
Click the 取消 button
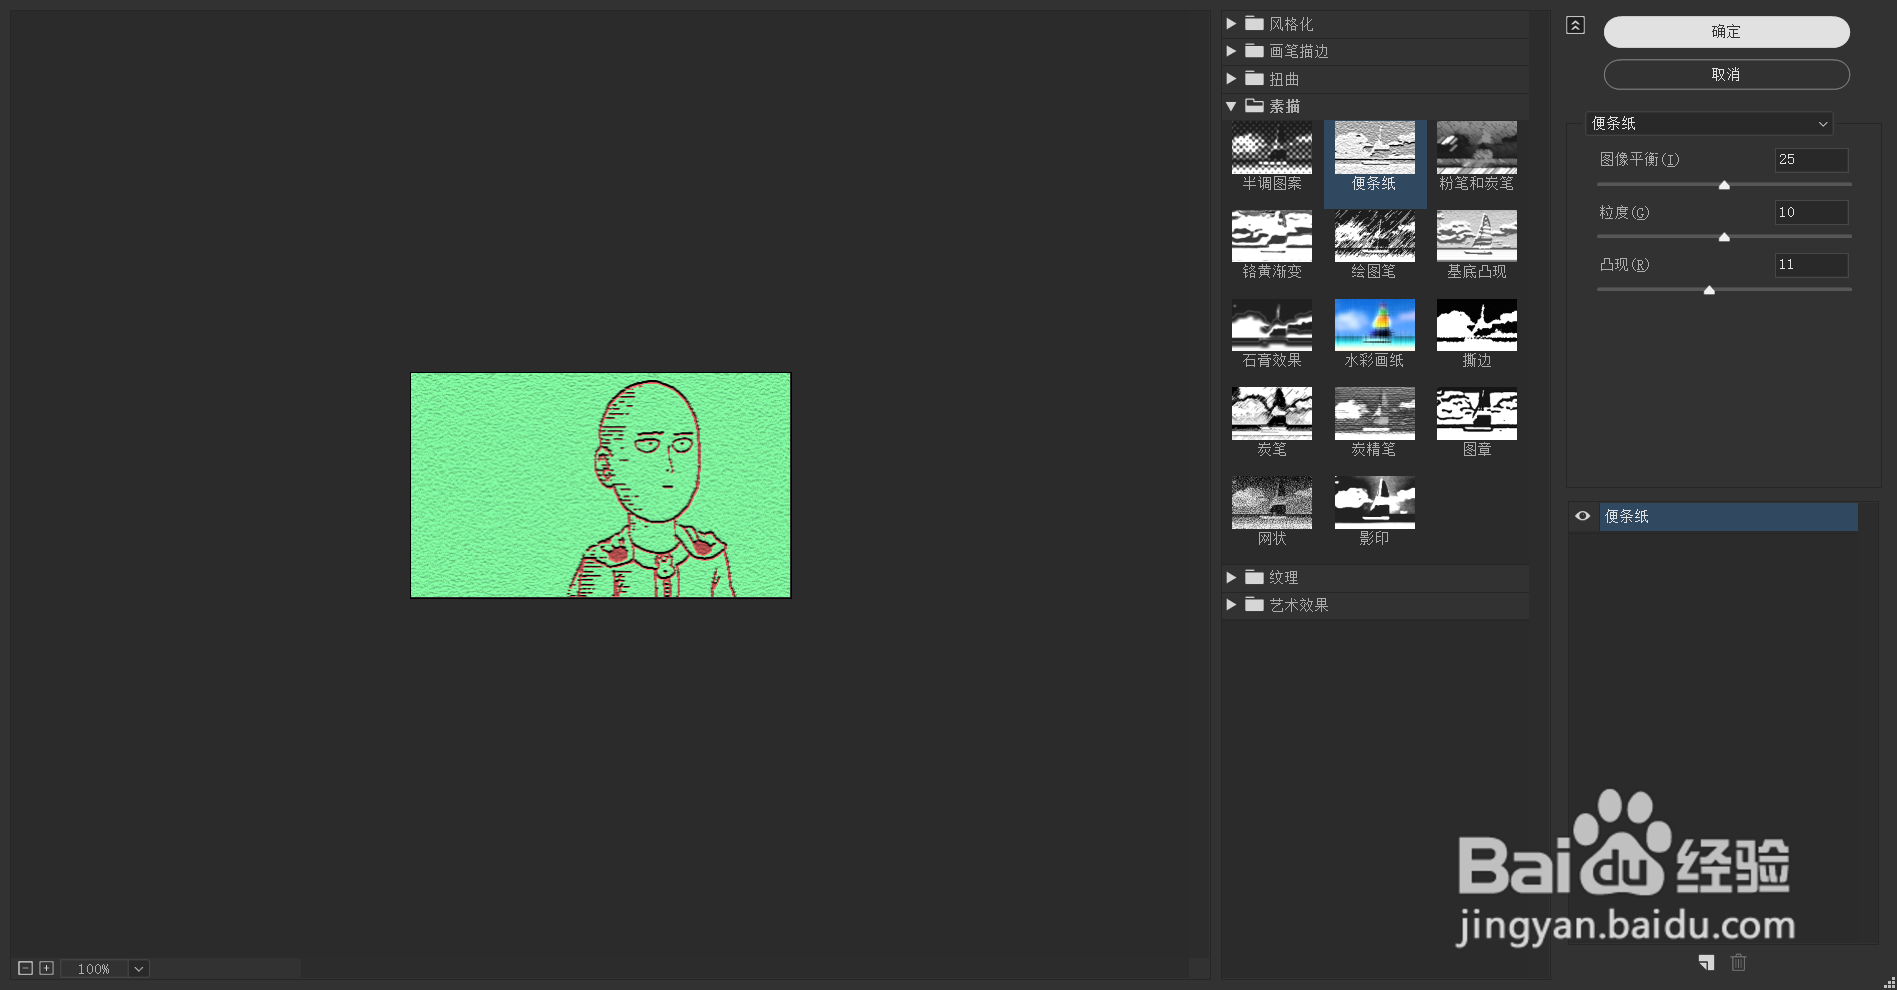click(1726, 74)
